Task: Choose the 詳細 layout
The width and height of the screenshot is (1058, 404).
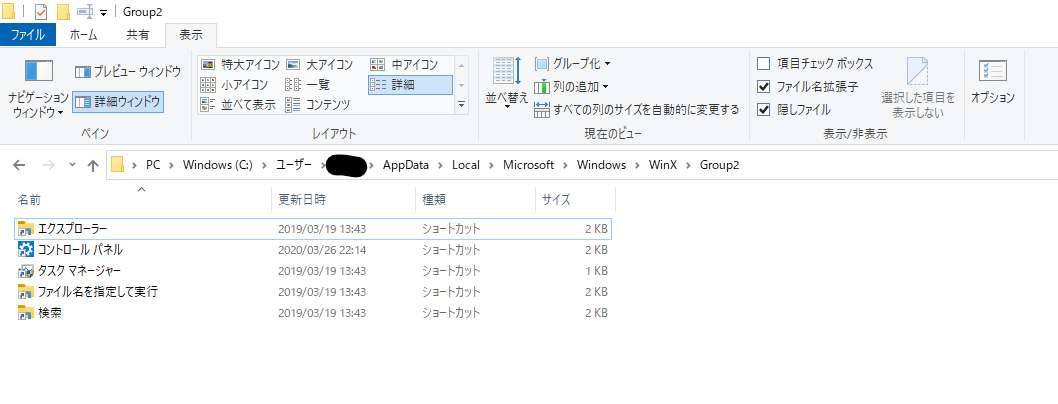Action: [410, 84]
